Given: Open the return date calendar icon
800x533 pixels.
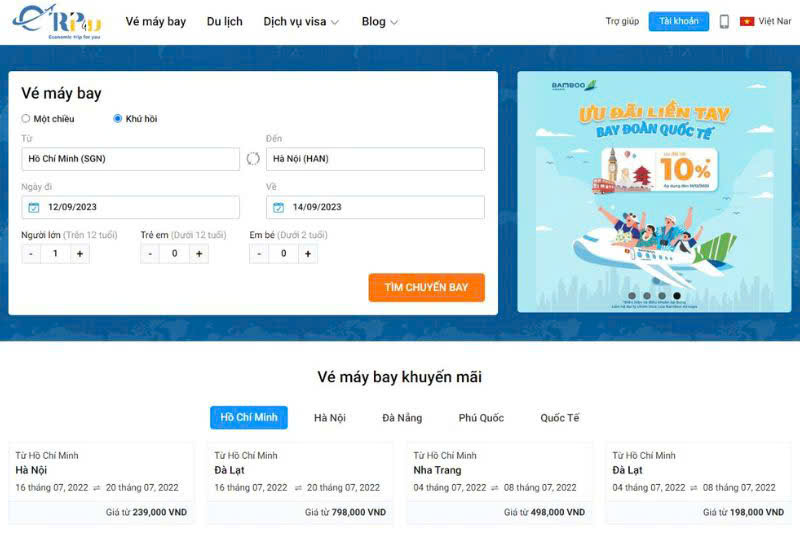Looking at the screenshot, I should pos(279,207).
